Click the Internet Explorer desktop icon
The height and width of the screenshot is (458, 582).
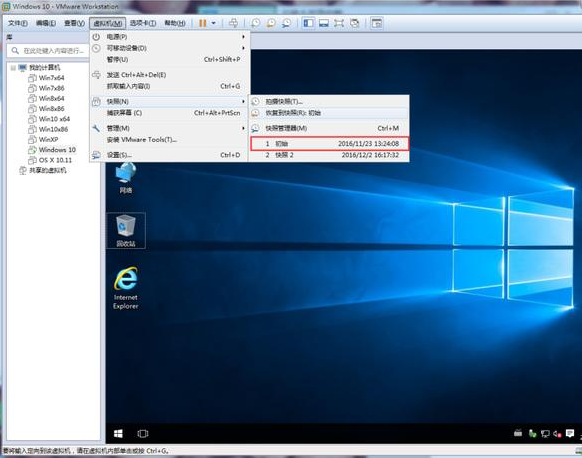click(x=125, y=288)
